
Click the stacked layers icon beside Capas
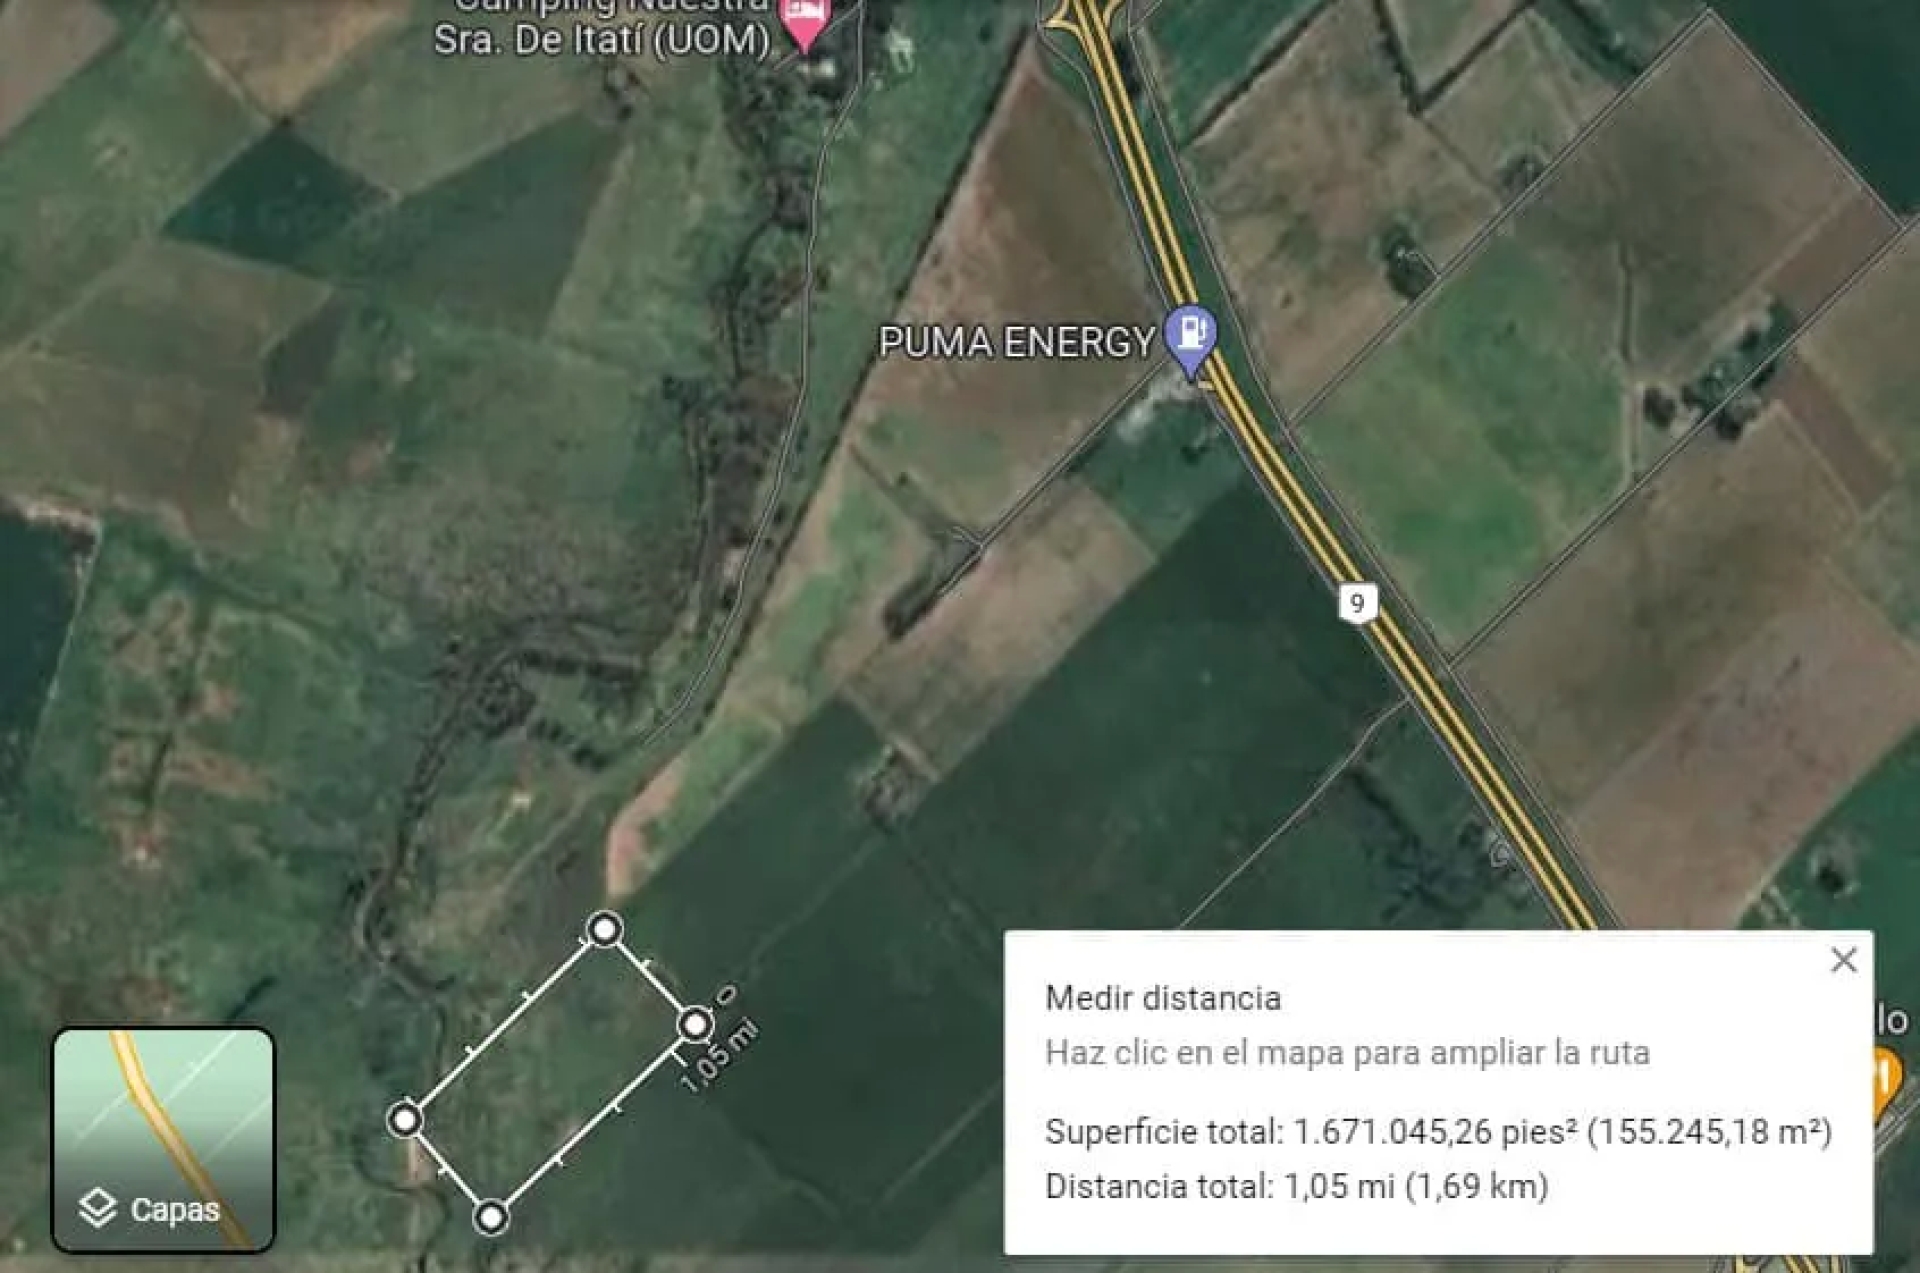click(x=98, y=1207)
